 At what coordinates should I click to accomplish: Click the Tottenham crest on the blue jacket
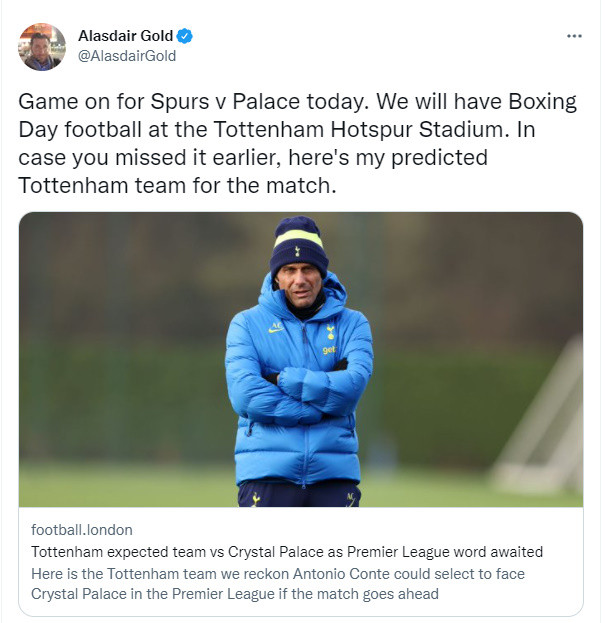(330, 331)
